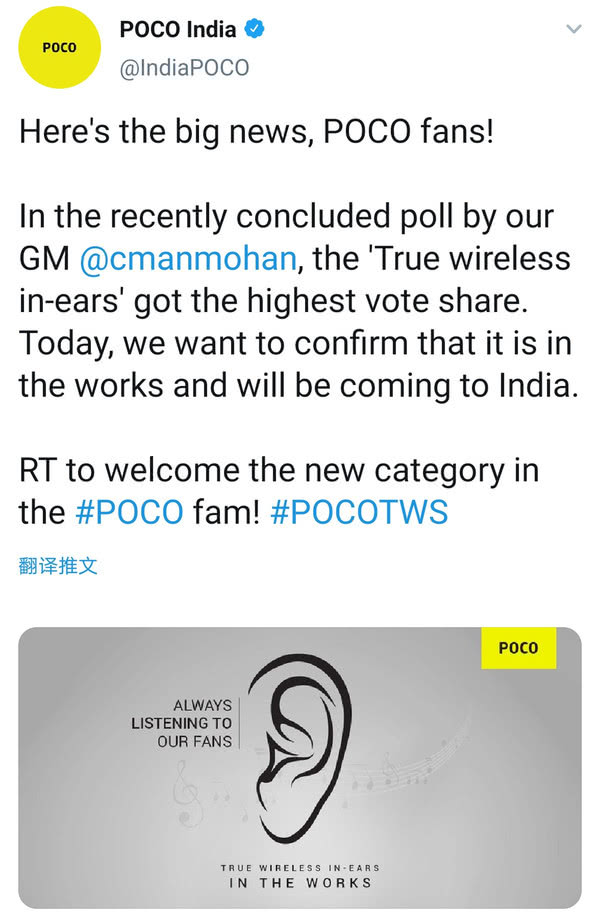
Task: Click the "TRUE WIRELESS IN-EARS" banner line
Action: (x=300, y=866)
